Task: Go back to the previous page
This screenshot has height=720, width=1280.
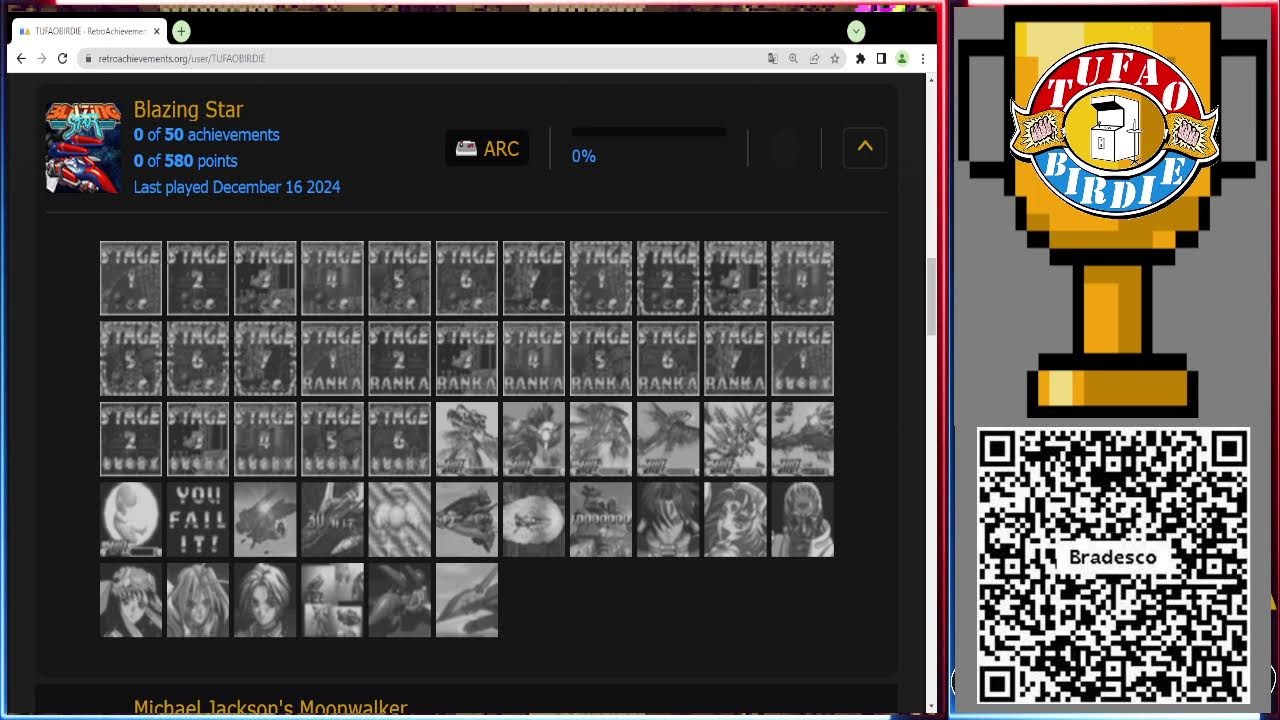Action: (21, 59)
